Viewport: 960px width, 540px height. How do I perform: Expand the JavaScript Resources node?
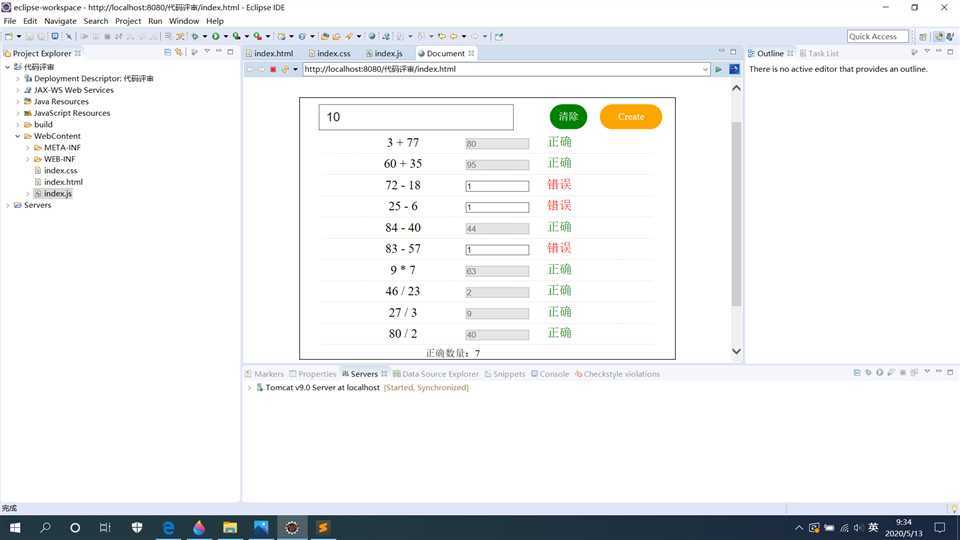pos(18,113)
